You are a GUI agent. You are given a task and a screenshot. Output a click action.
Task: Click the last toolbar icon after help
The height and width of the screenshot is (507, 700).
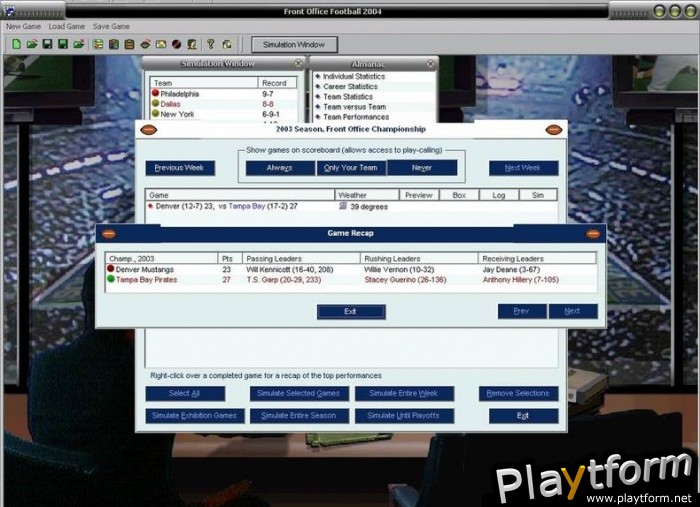pyautogui.click(x=227, y=44)
